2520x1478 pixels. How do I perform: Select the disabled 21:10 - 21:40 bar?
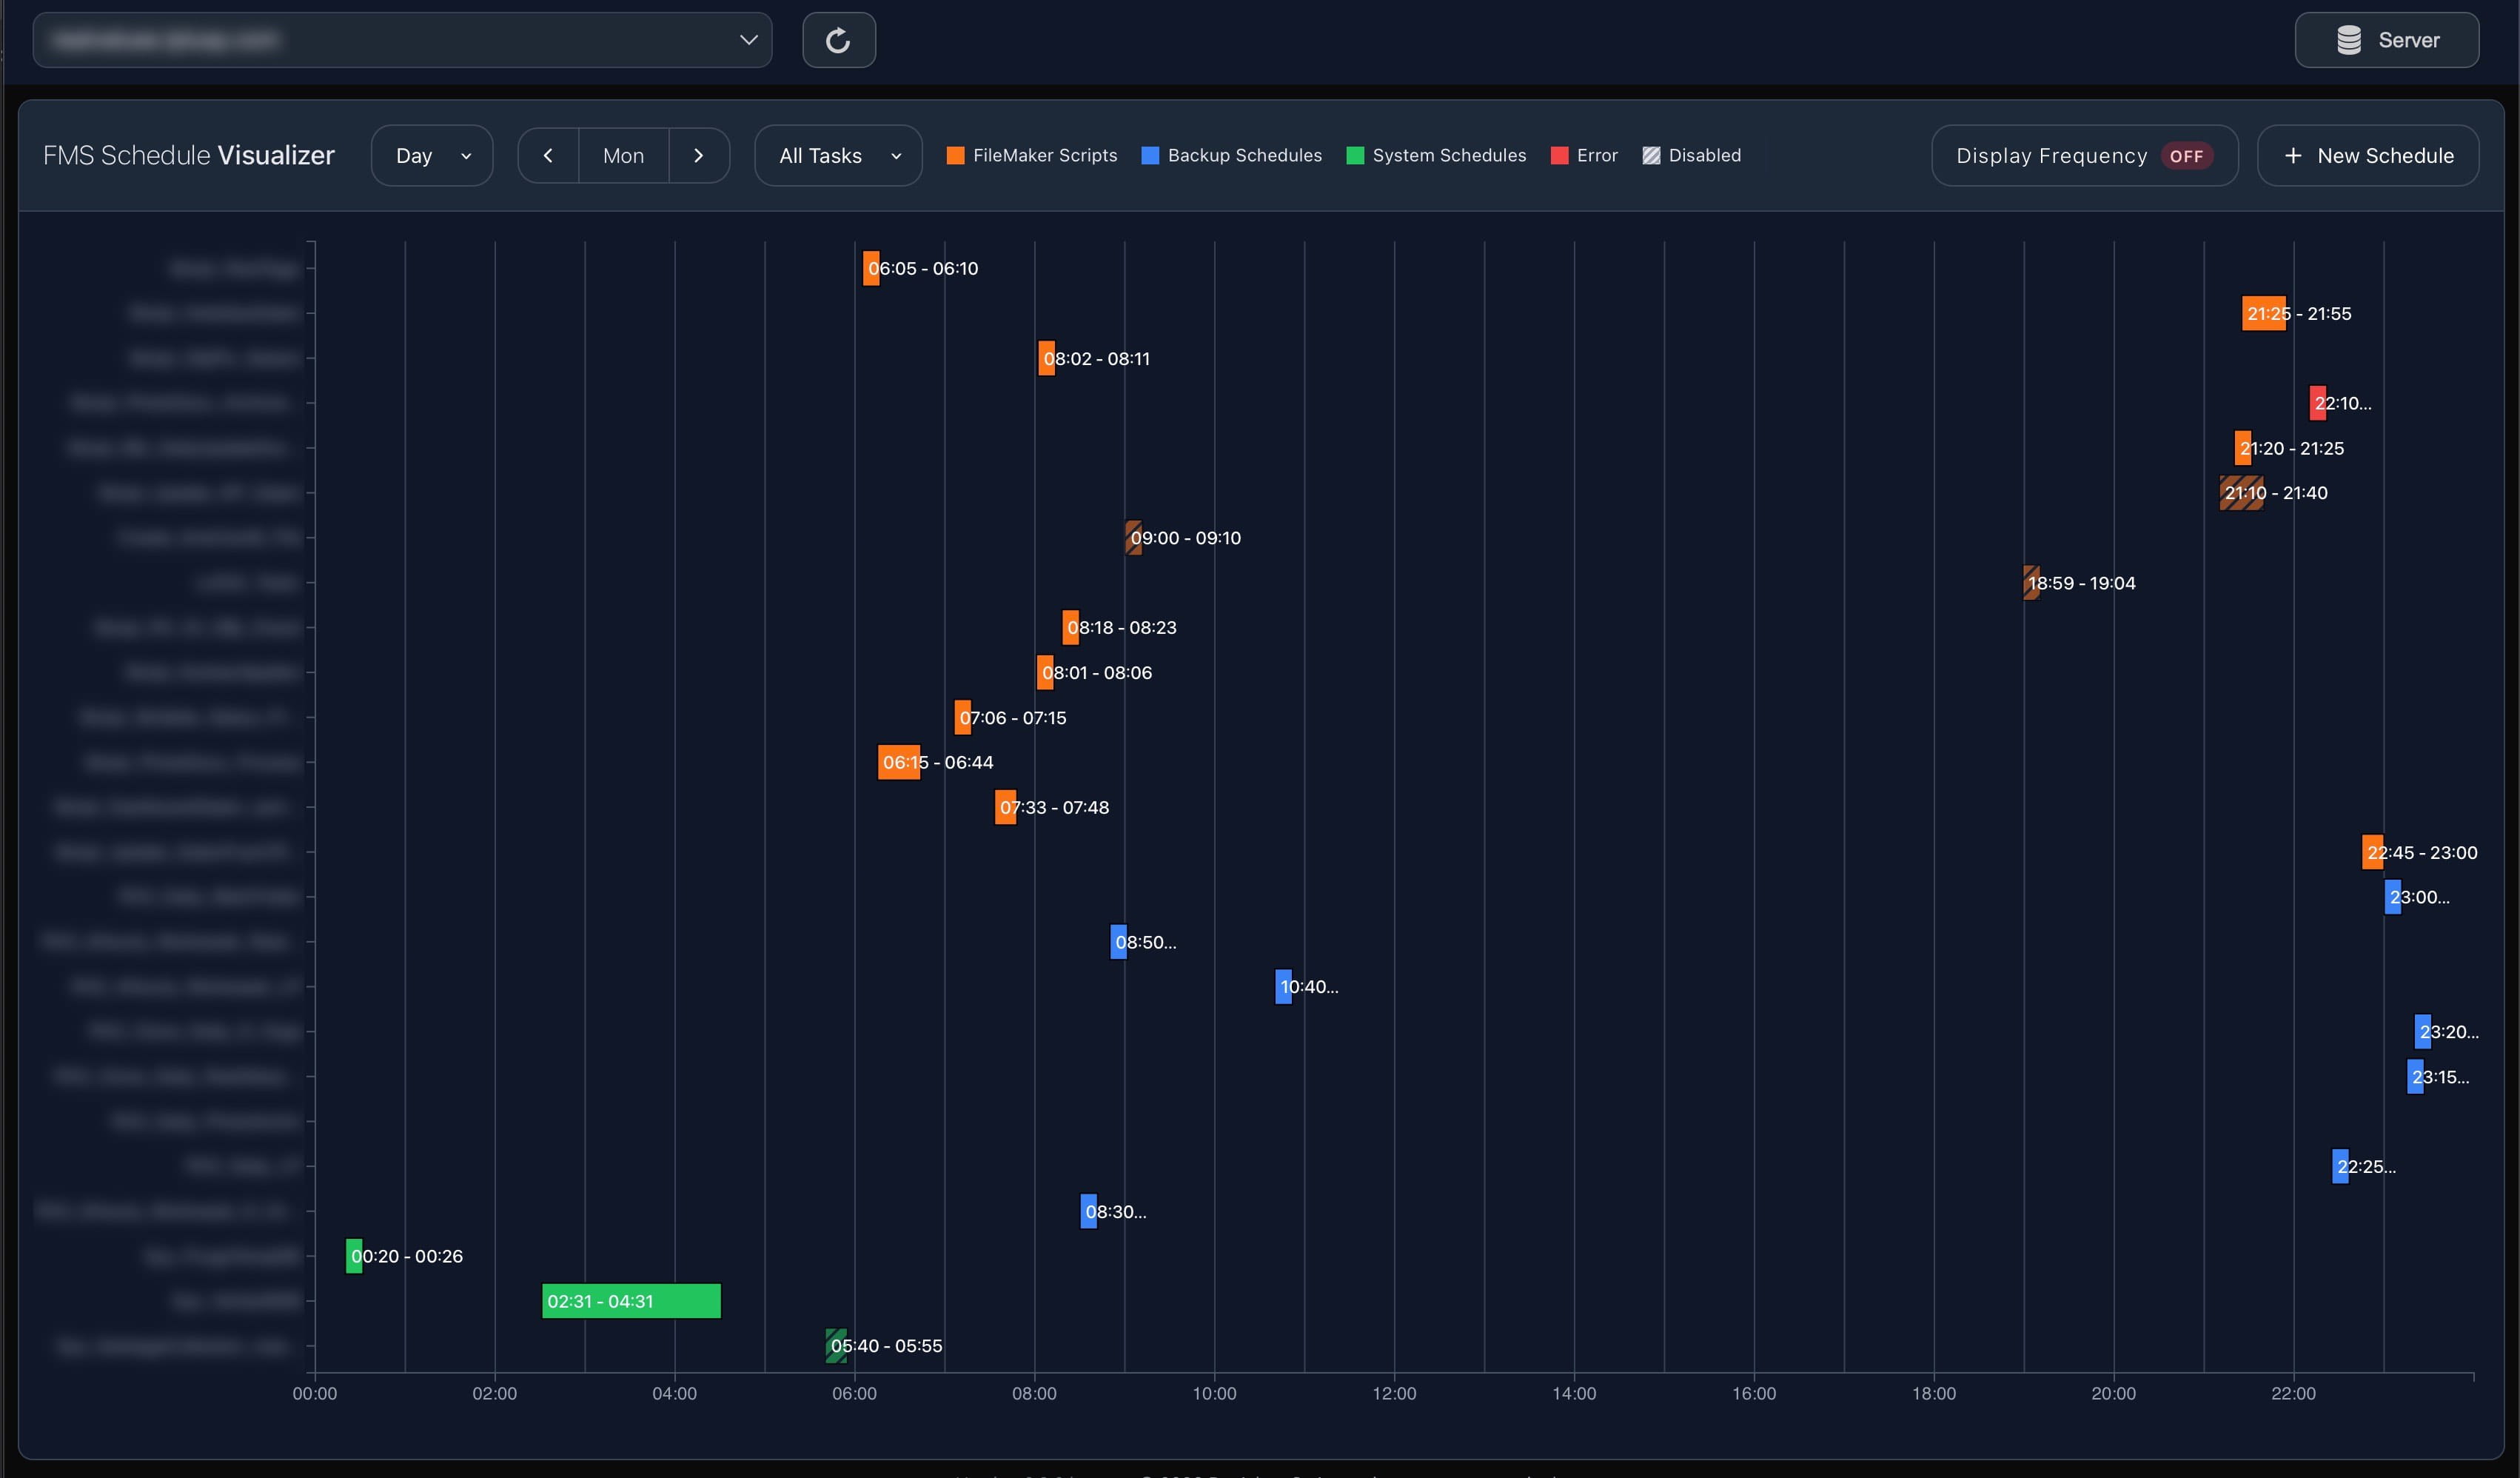[2241, 493]
